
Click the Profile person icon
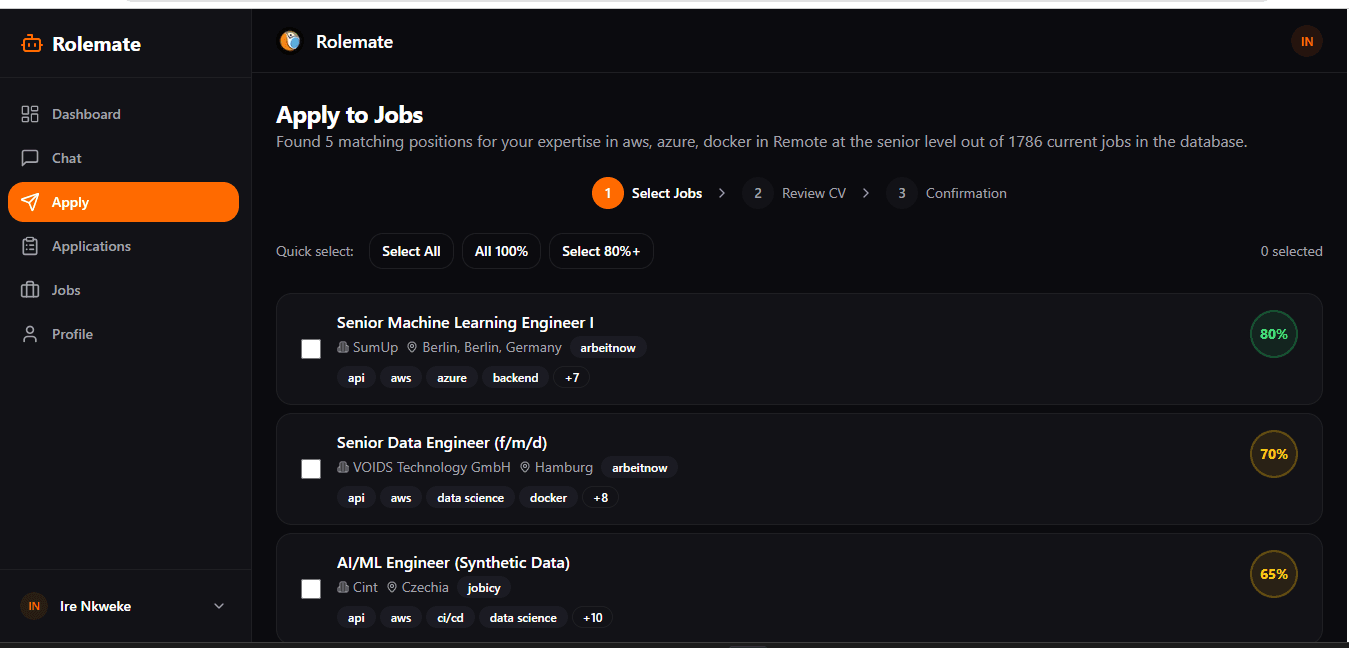click(30, 334)
